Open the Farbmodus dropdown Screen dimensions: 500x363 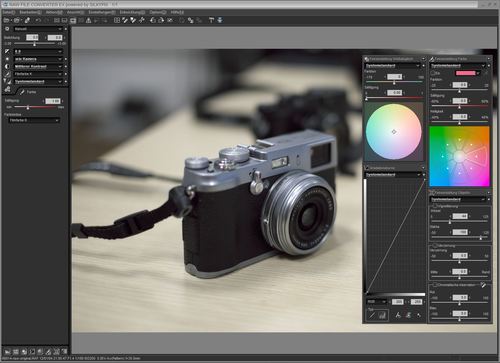point(34,120)
